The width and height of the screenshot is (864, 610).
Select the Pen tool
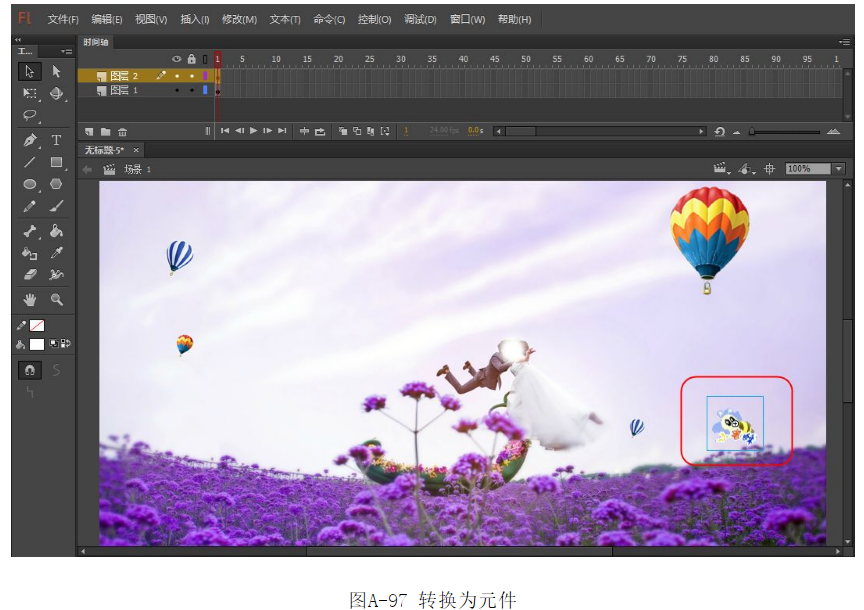pos(30,140)
